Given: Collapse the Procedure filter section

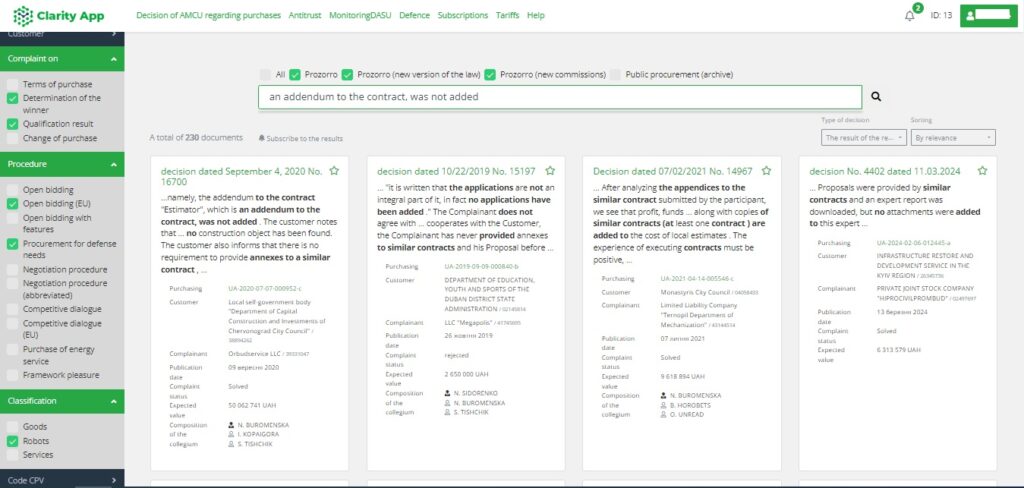Looking at the screenshot, I should (x=113, y=164).
